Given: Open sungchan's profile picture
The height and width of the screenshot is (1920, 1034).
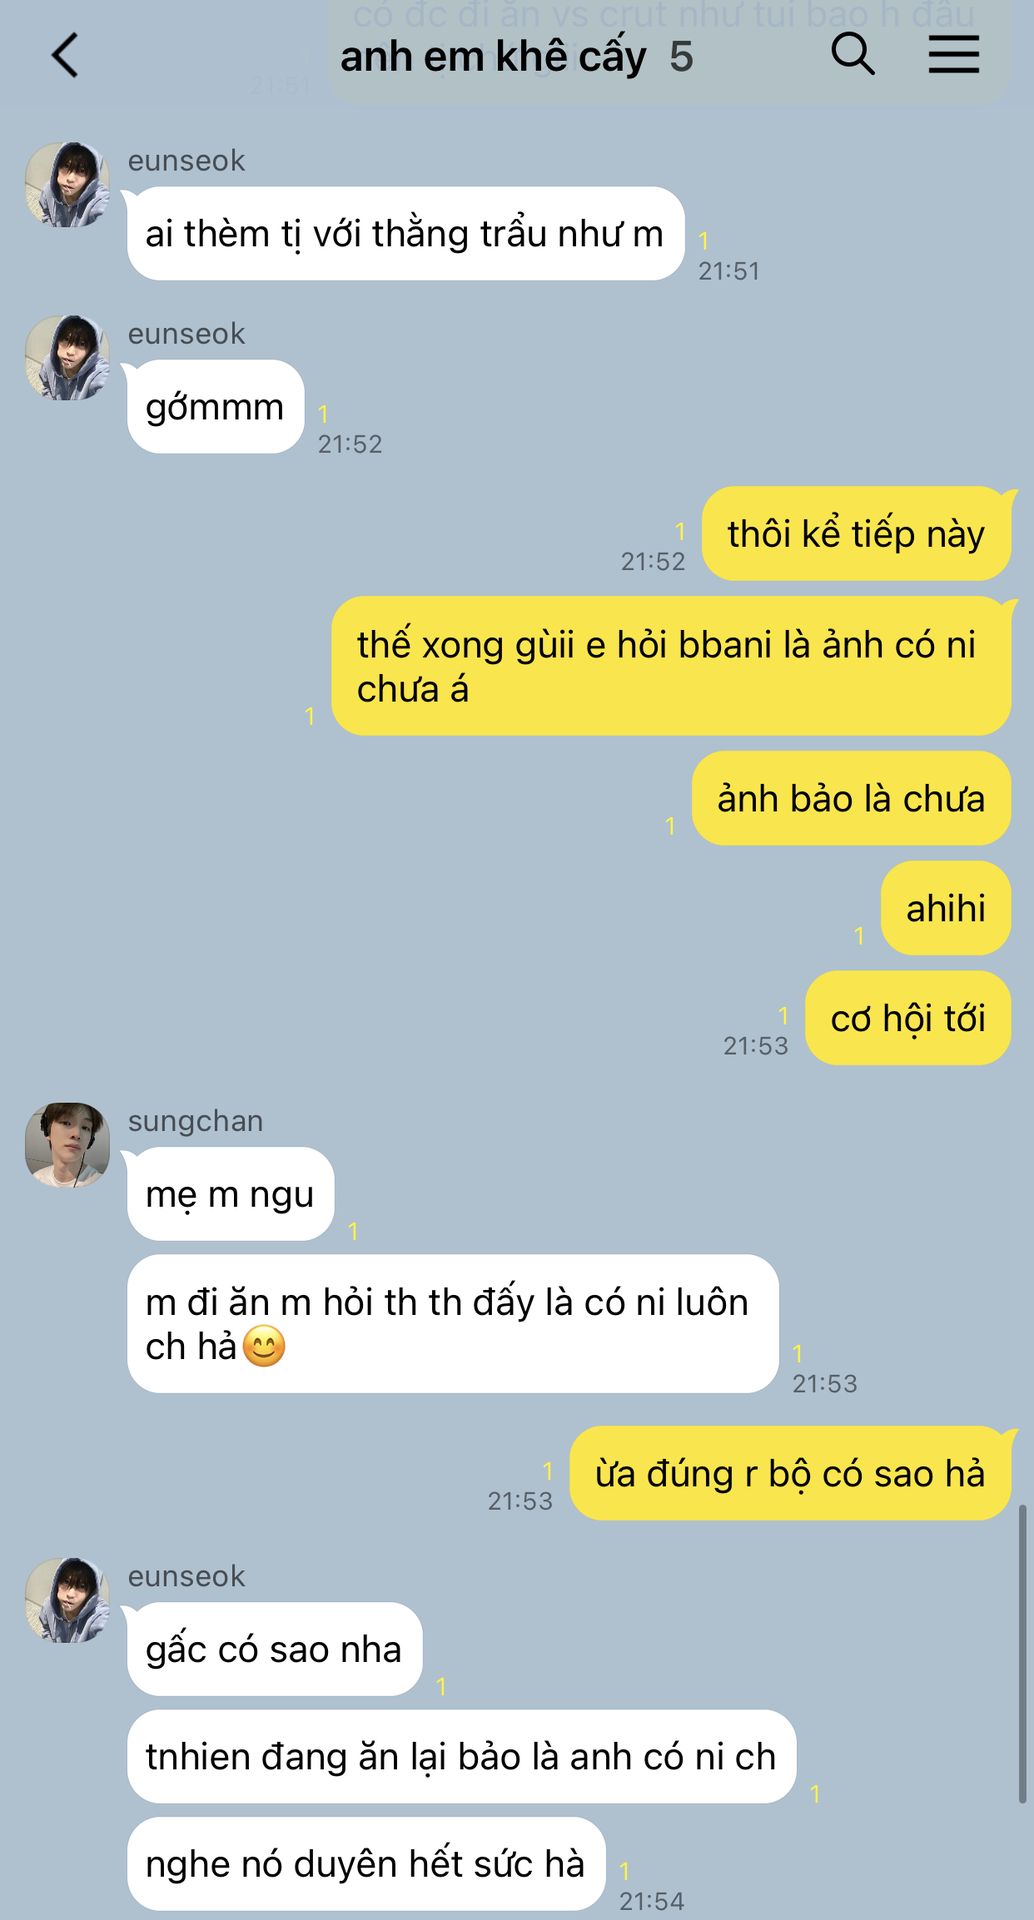Looking at the screenshot, I should [x=67, y=1145].
